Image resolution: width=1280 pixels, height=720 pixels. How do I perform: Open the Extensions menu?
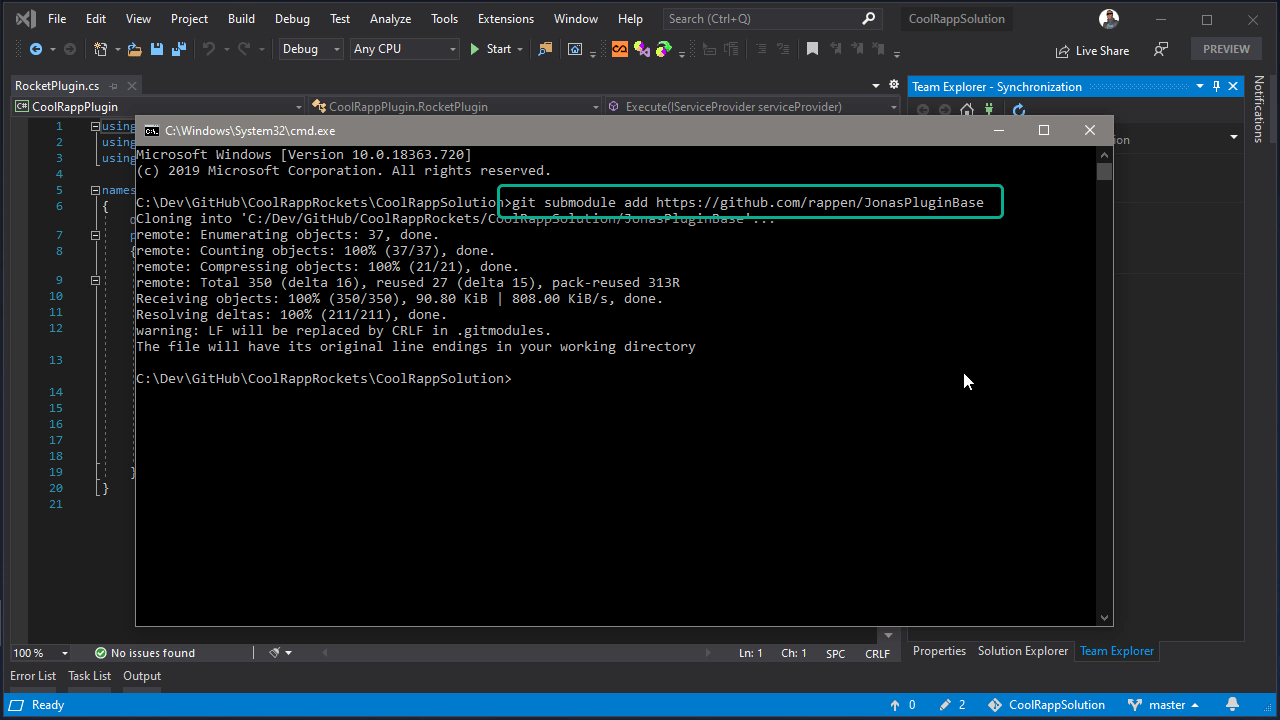[x=505, y=18]
